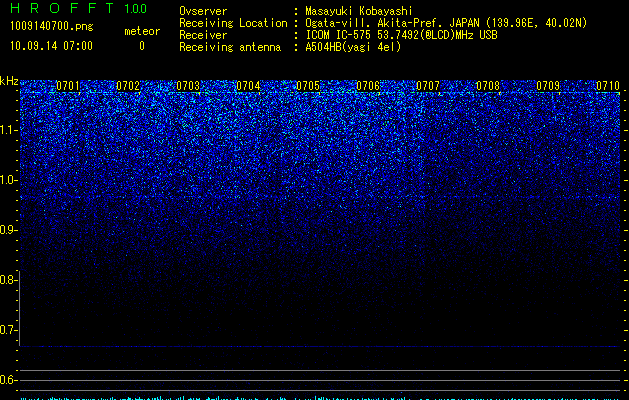629x400 pixels.
Task: Click the Ovserver label
Action: click(203, 11)
